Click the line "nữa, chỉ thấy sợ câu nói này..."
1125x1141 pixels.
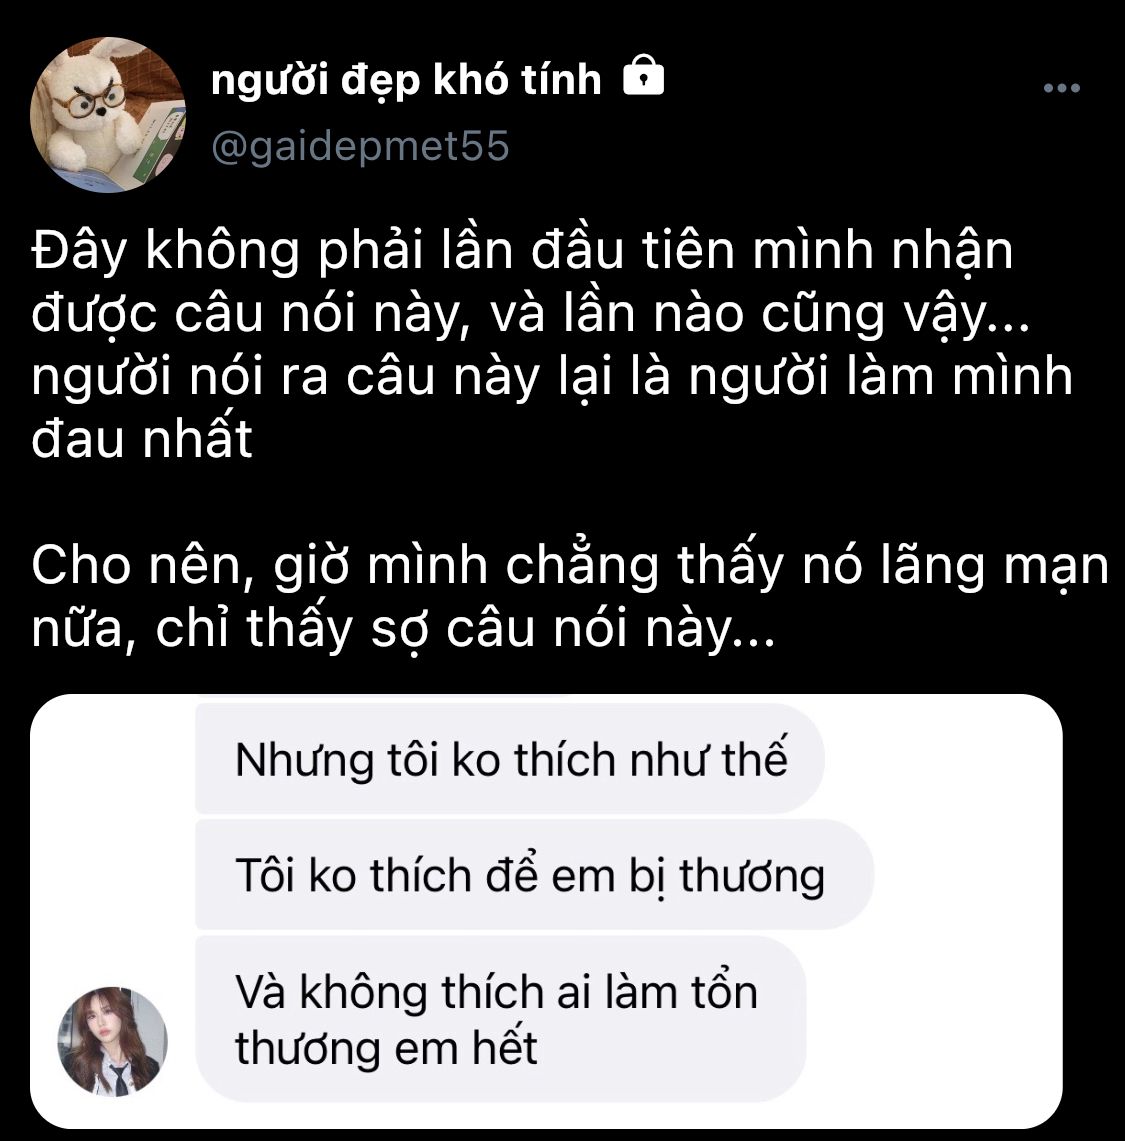(x=403, y=630)
